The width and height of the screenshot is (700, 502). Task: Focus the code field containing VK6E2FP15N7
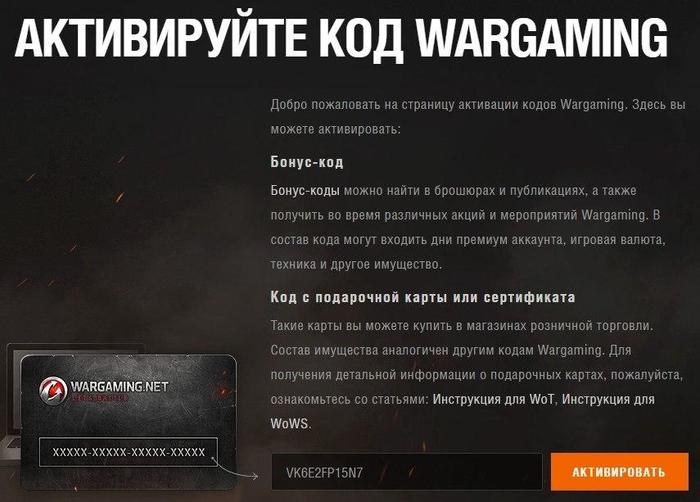tap(407, 472)
